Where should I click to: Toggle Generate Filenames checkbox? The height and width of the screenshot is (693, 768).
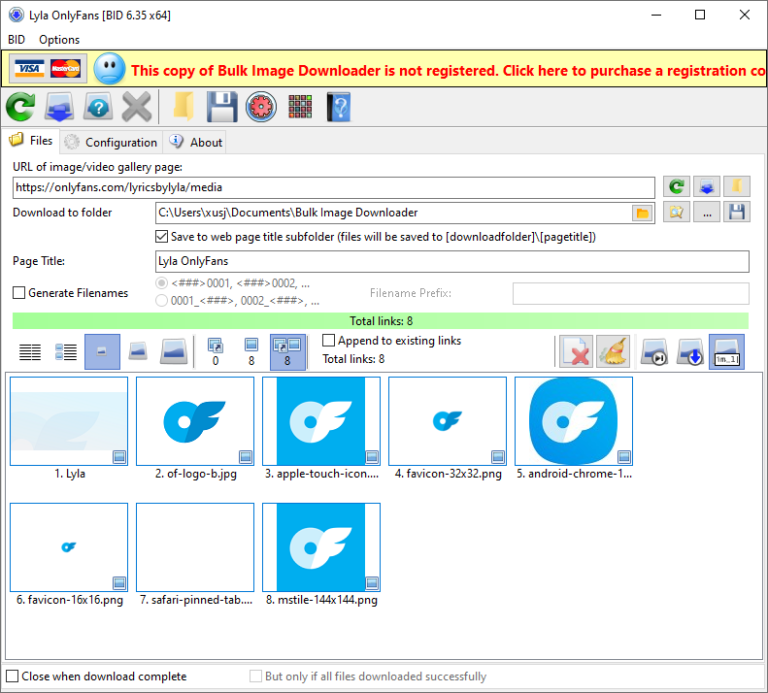19,293
